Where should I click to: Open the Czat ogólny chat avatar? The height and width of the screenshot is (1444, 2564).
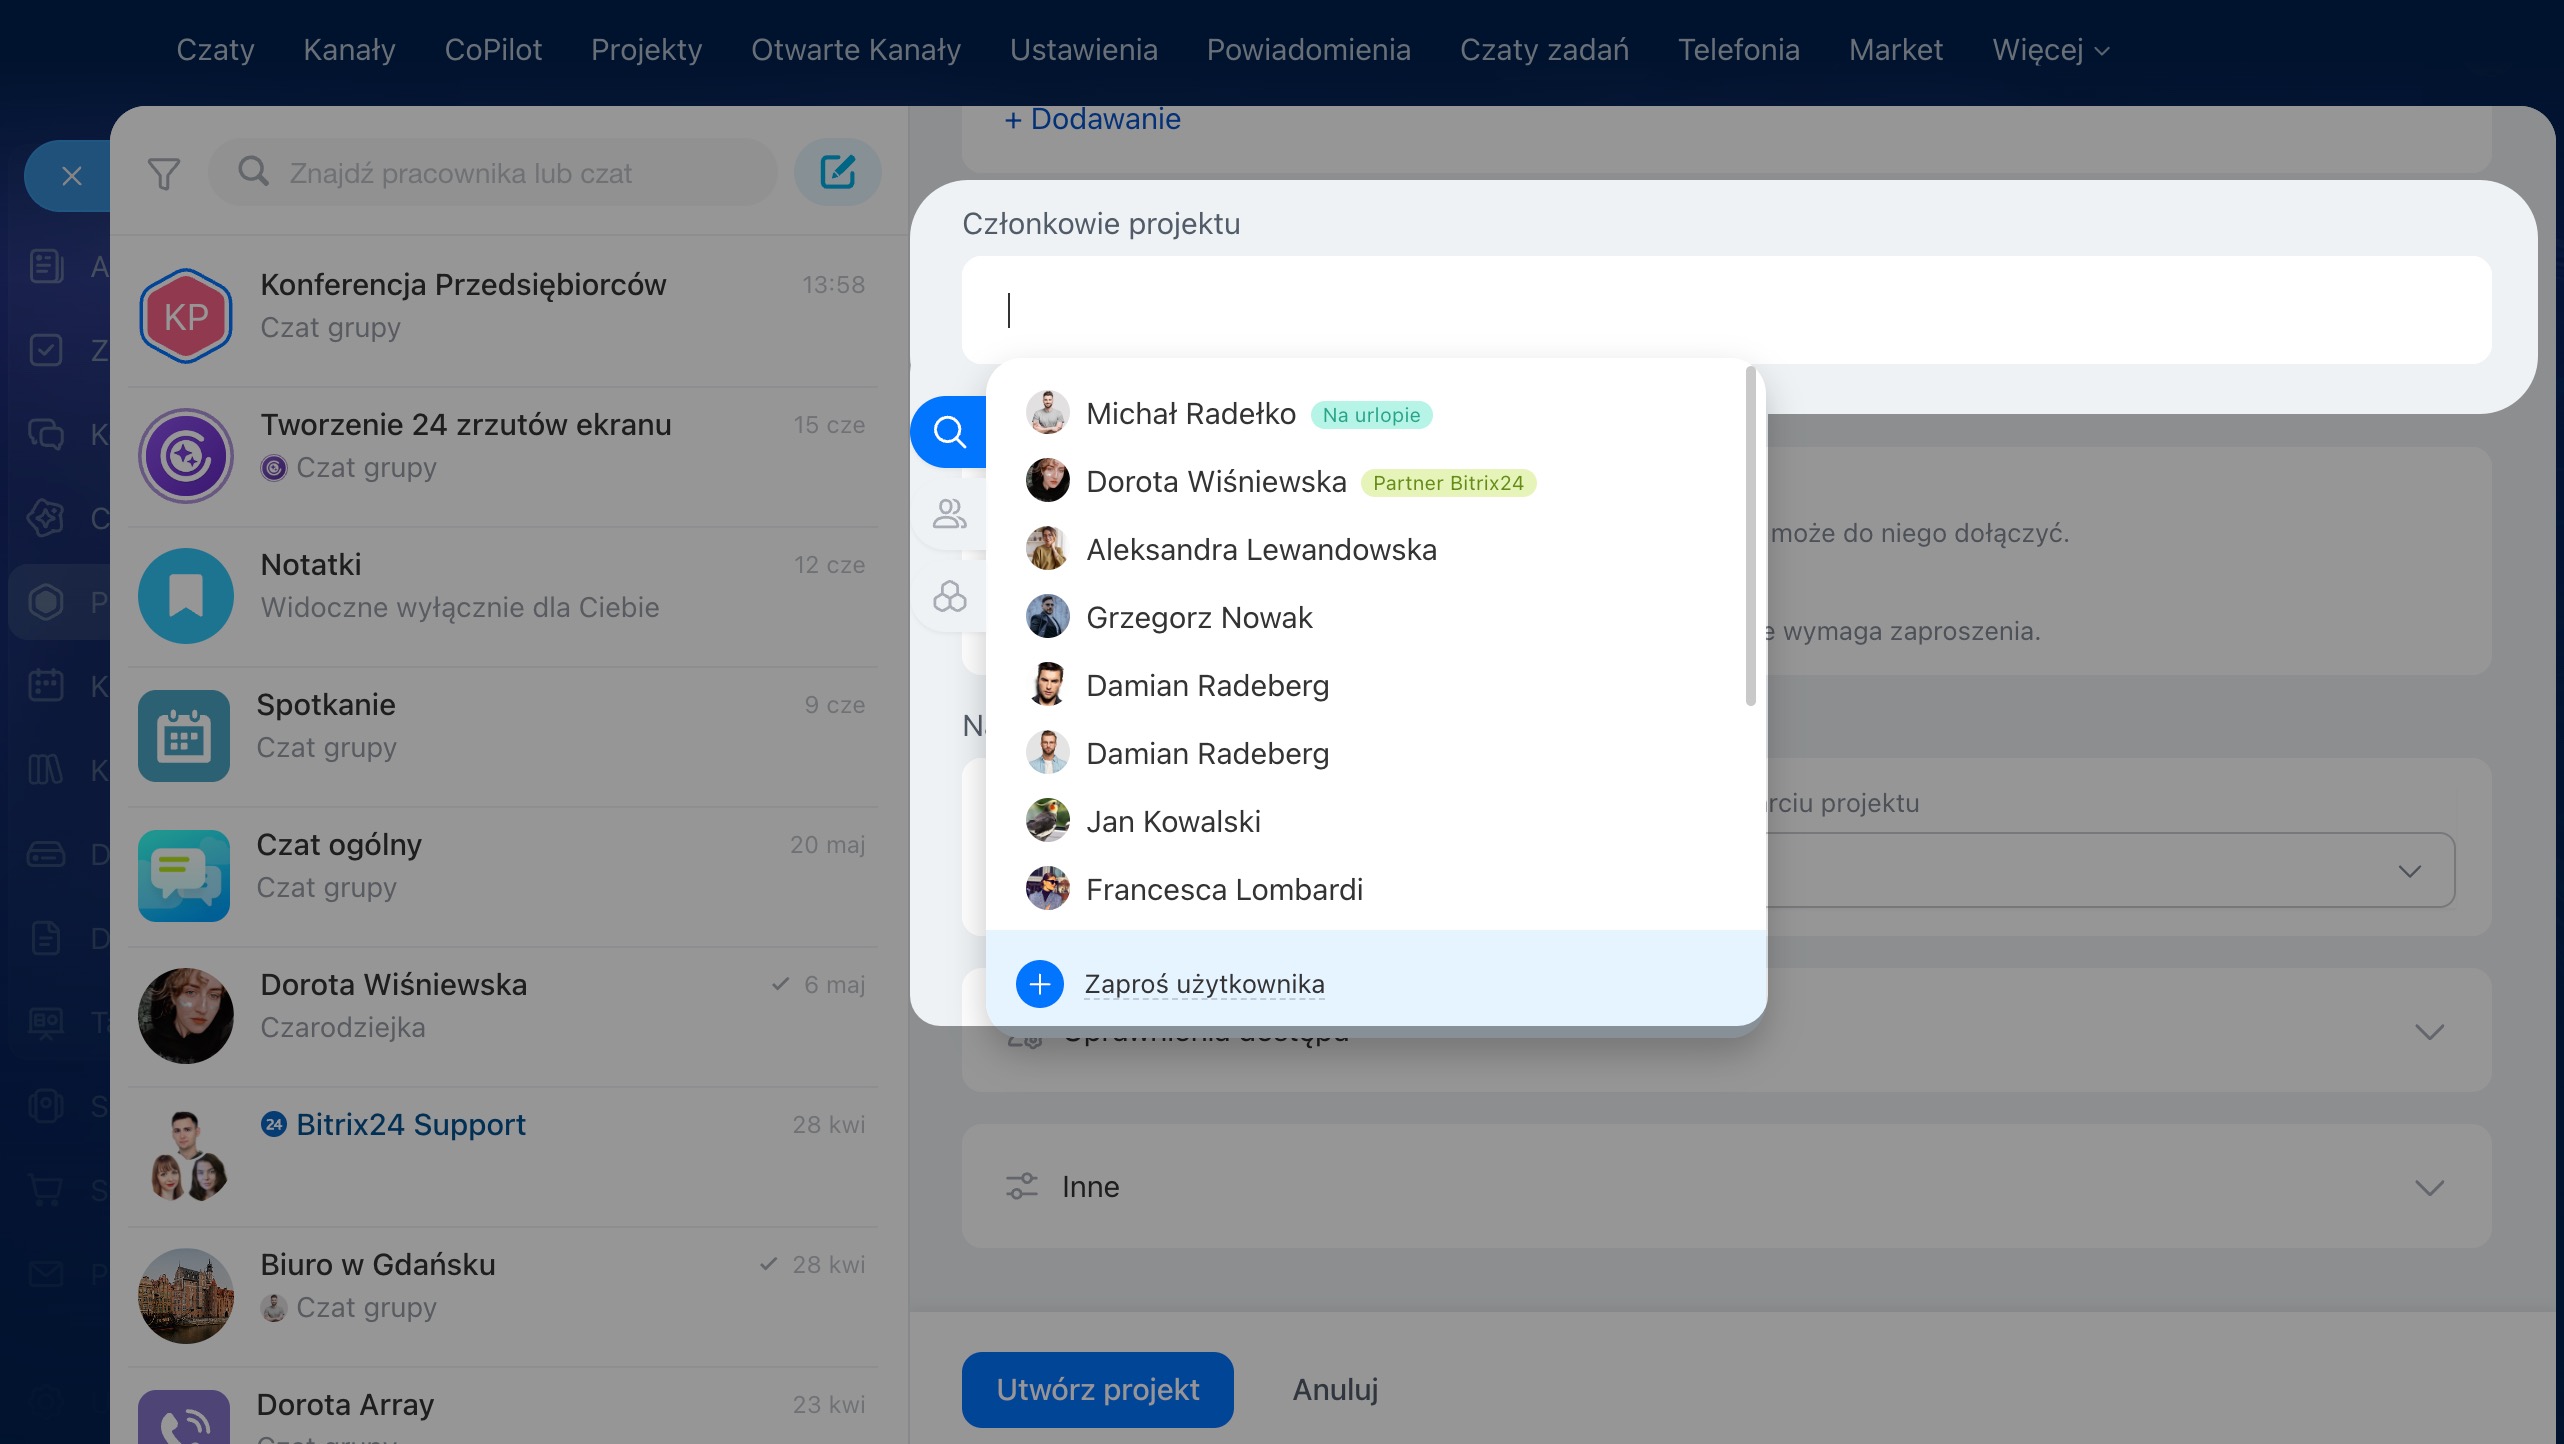(x=184, y=876)
